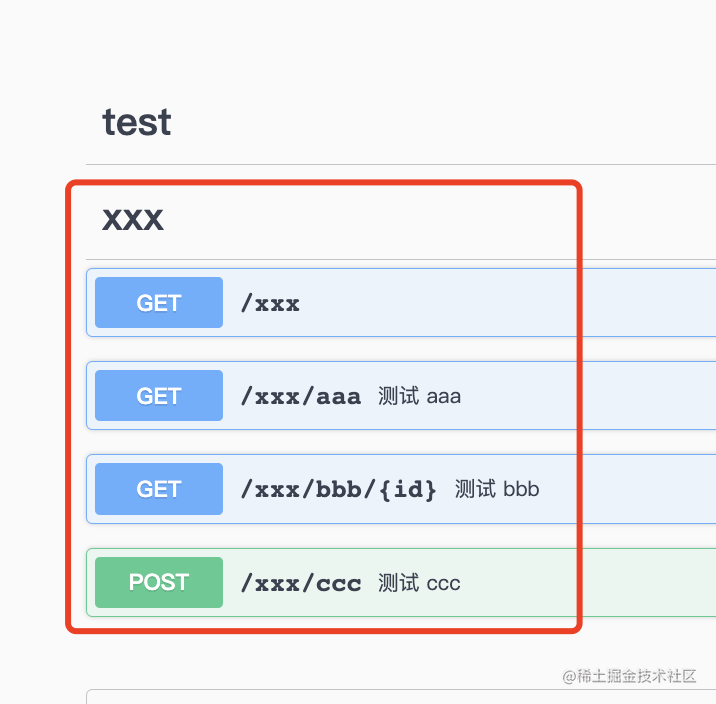Viewport: 716px width, 704px height.
Task: Click the blue GET badge for /xxx
Action: coord(159,302)
